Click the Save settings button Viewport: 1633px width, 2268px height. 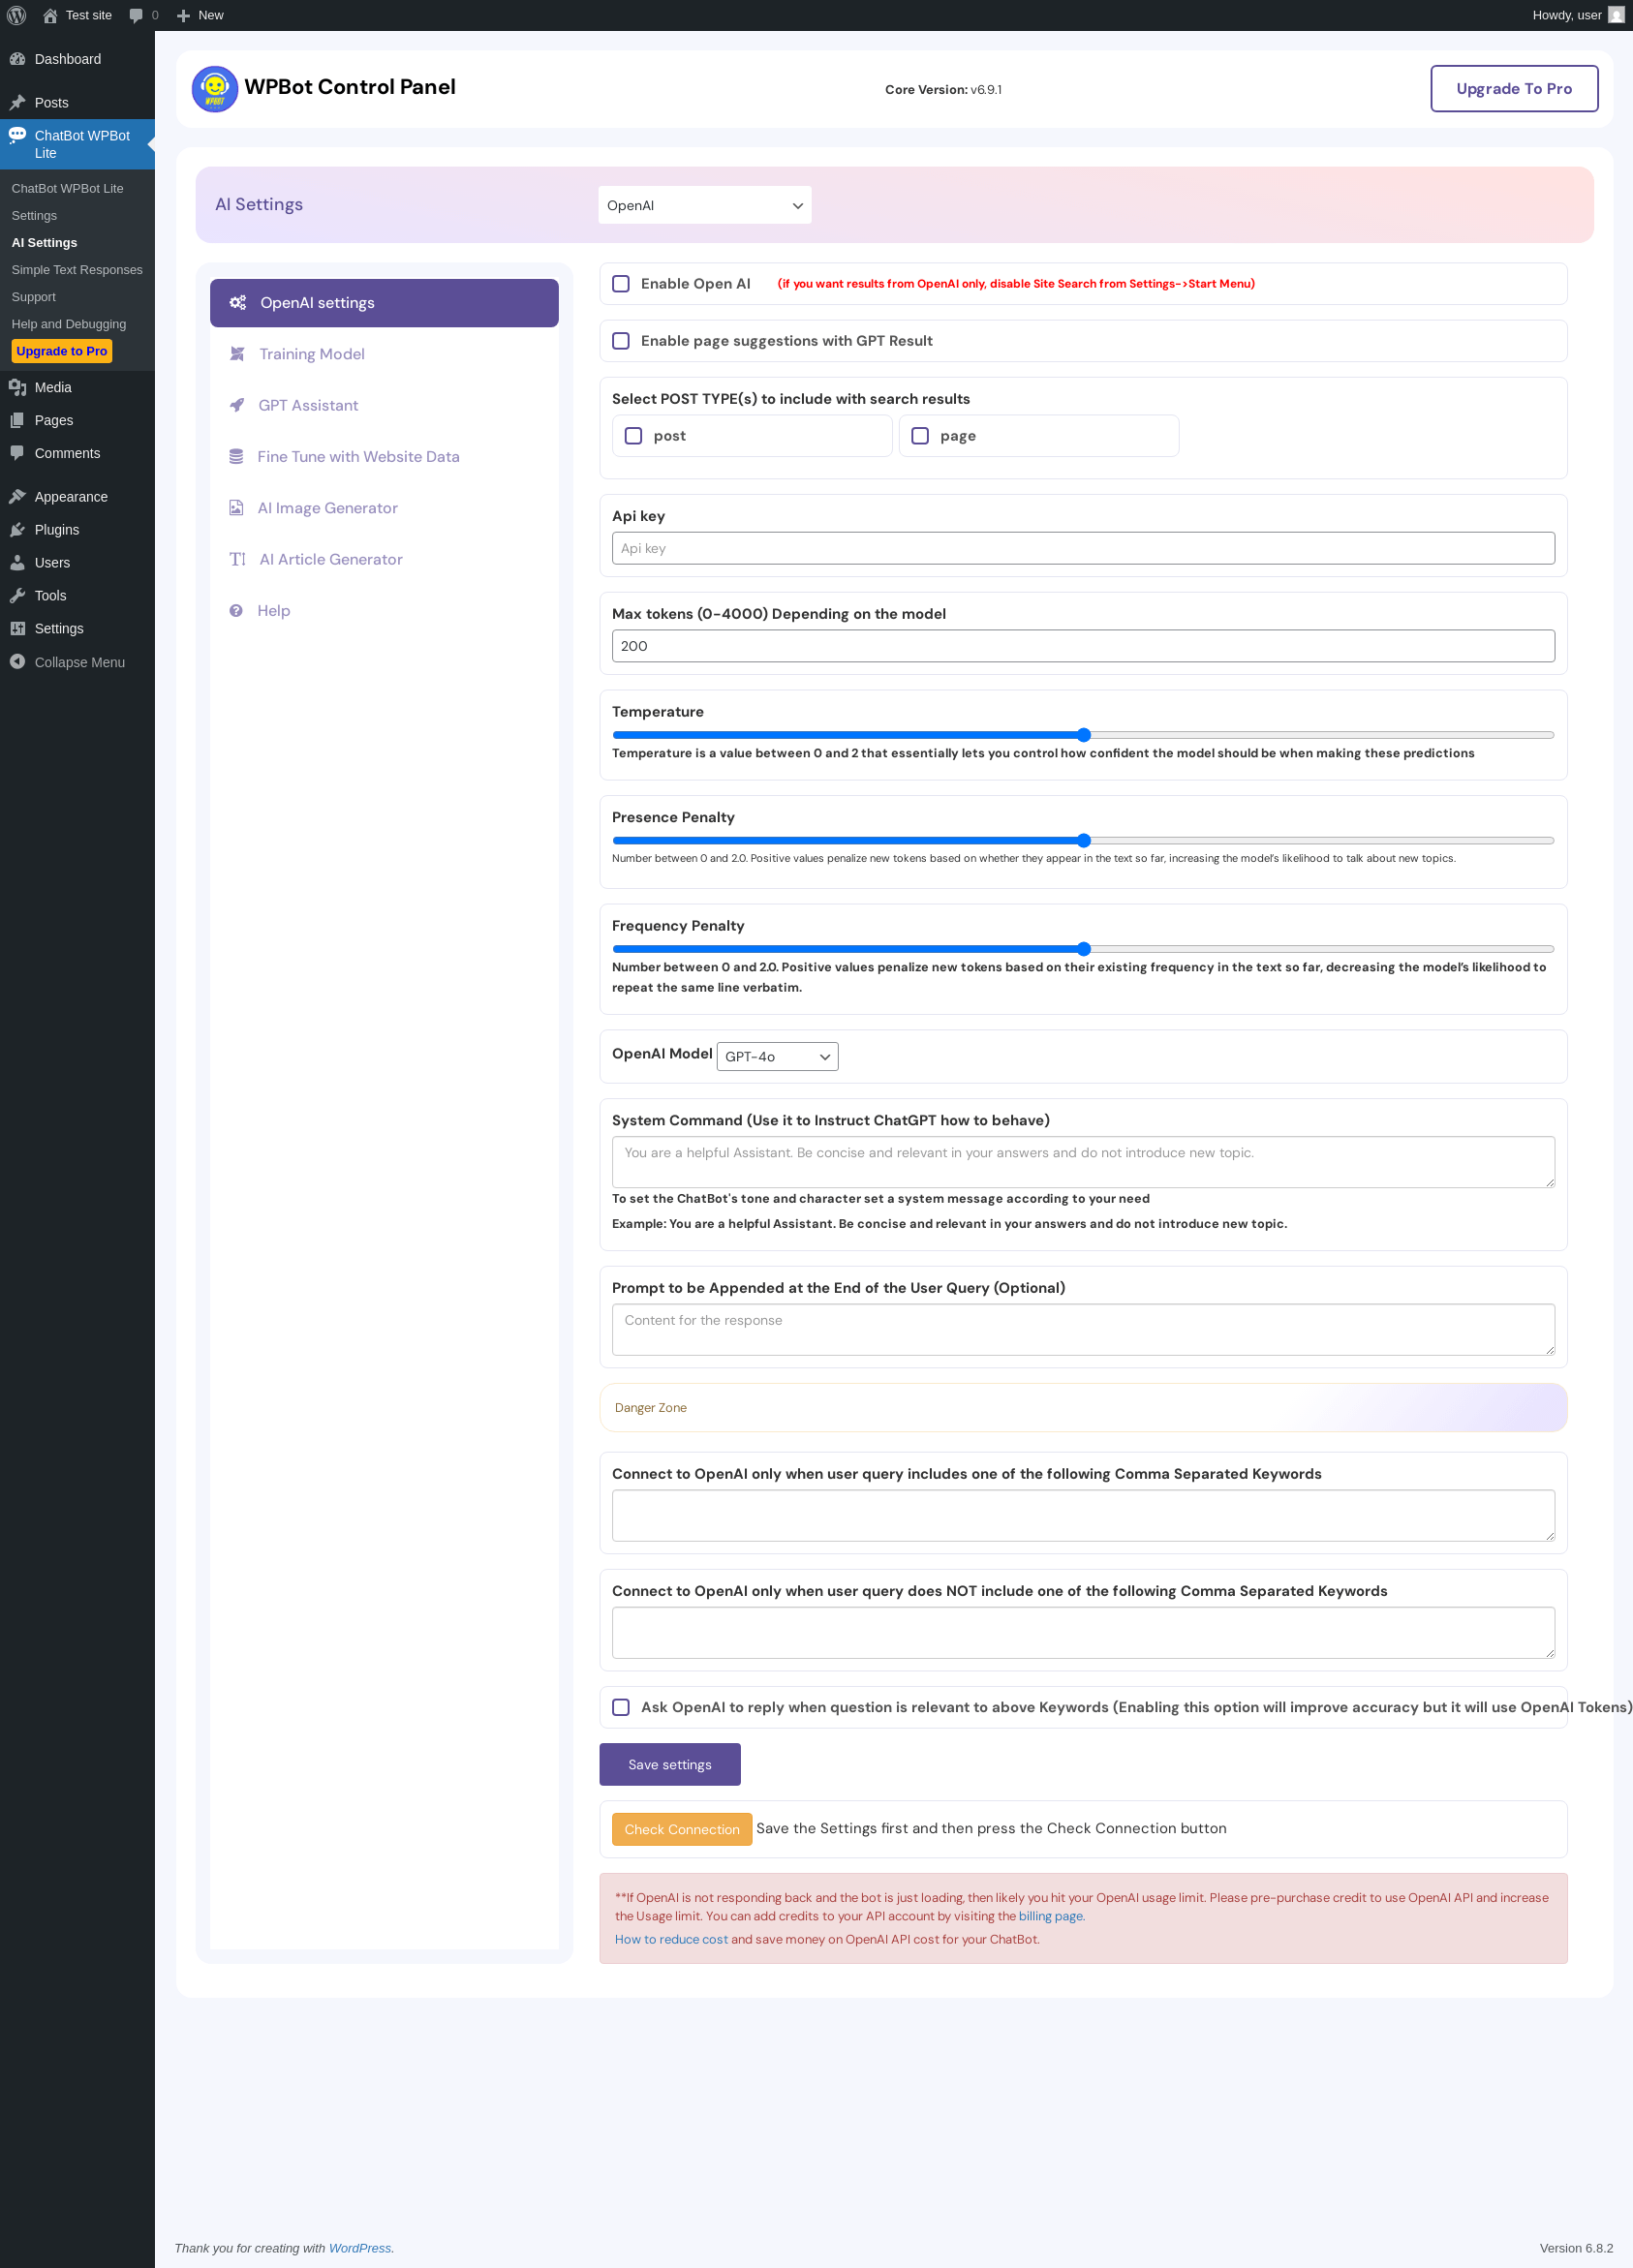pyautogui.click(x=670, y=1765)
